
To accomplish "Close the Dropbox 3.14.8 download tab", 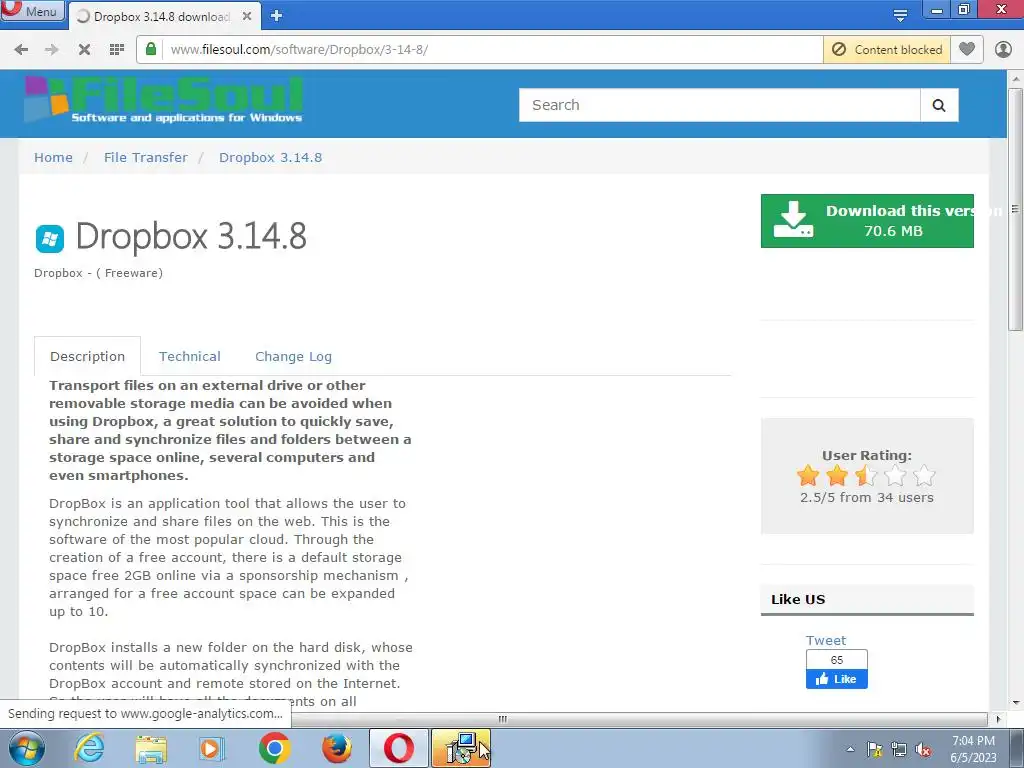I will tap(247, 16).
